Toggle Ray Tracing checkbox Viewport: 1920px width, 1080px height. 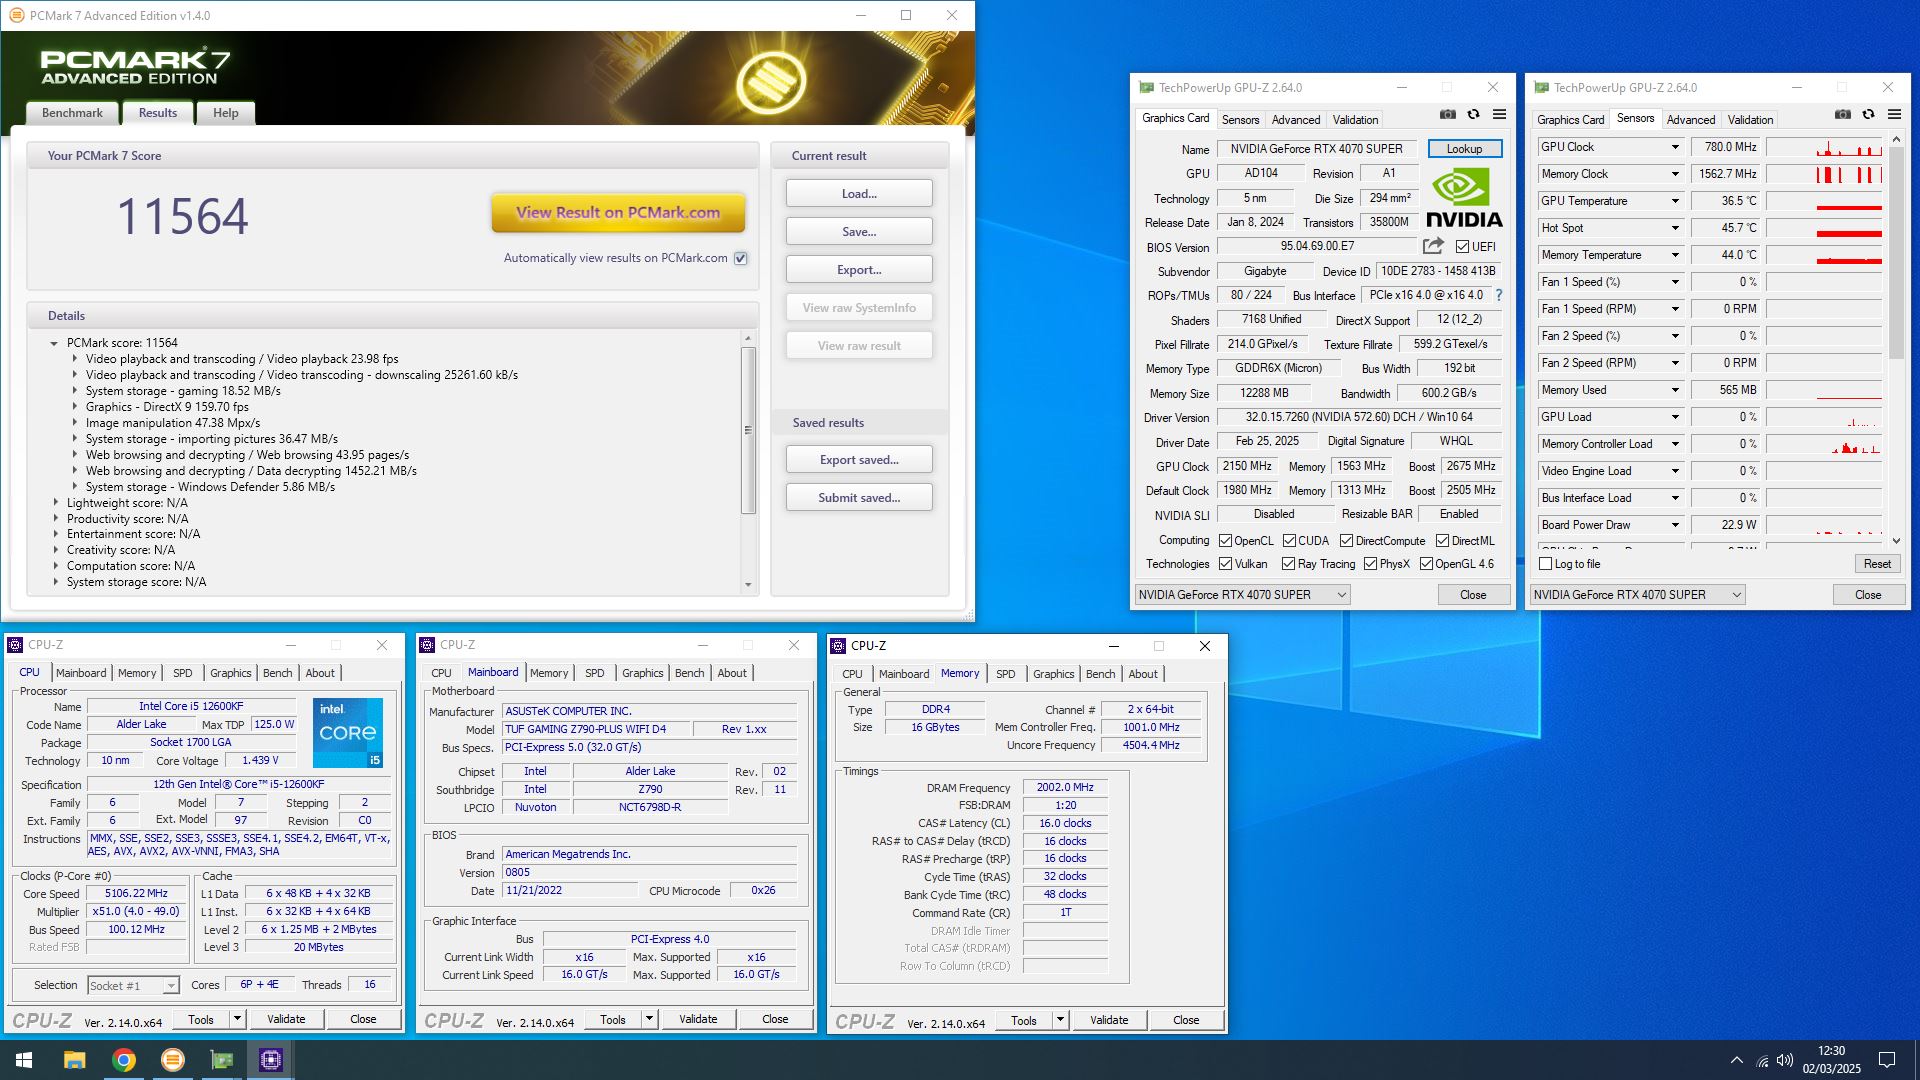click(1288, 564)
